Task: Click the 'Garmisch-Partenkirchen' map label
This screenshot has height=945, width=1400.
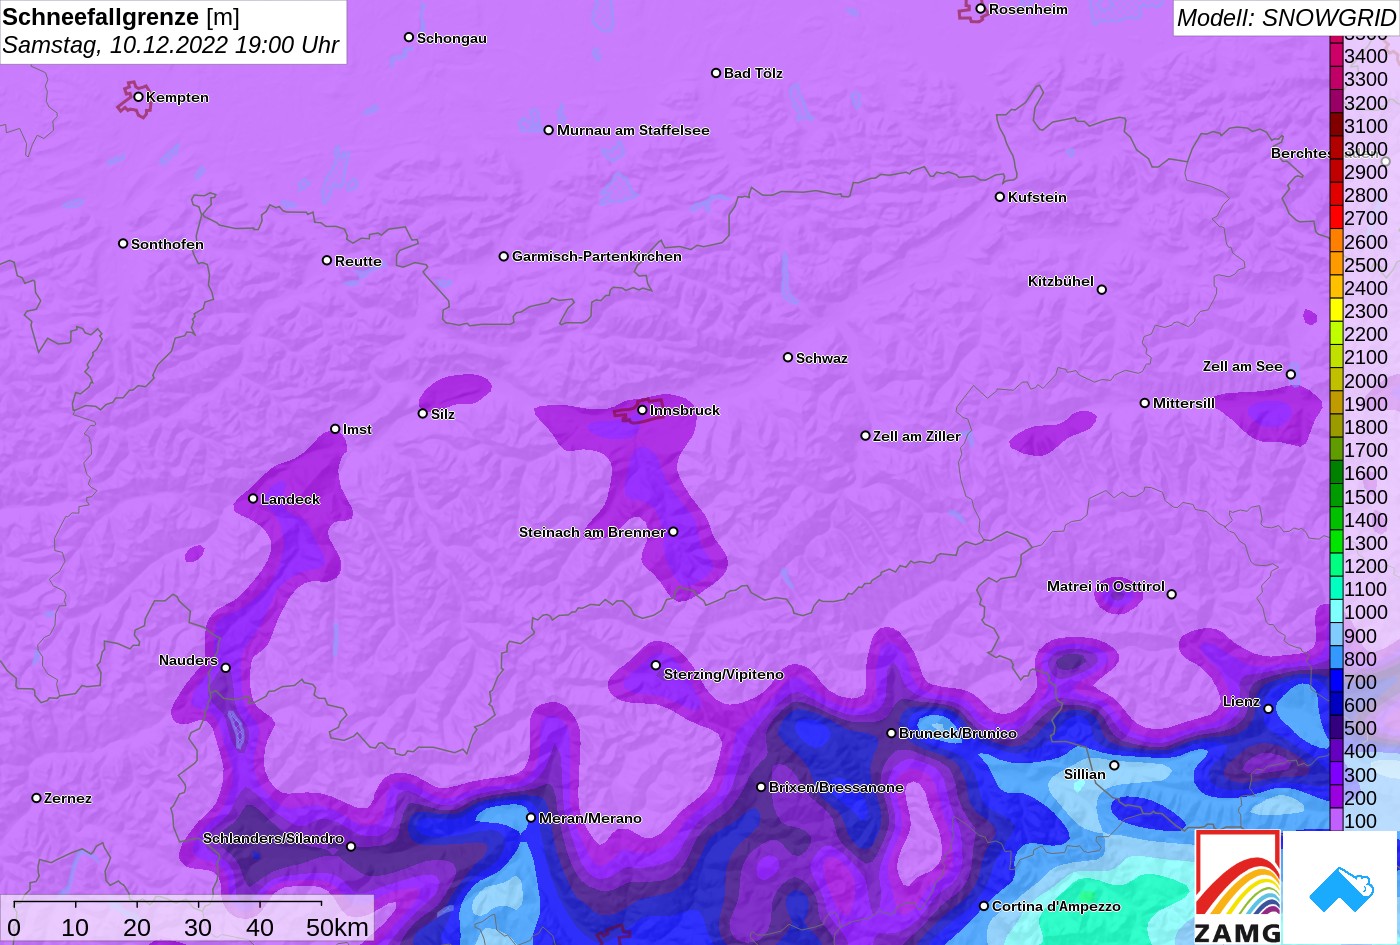Action: point(597,257)
